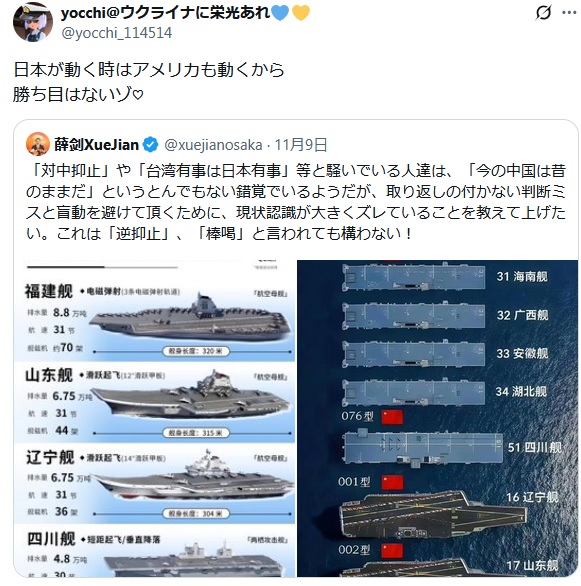Open the left carrier comparison image
The image size is (581, 586).
[x=154, y=418]
